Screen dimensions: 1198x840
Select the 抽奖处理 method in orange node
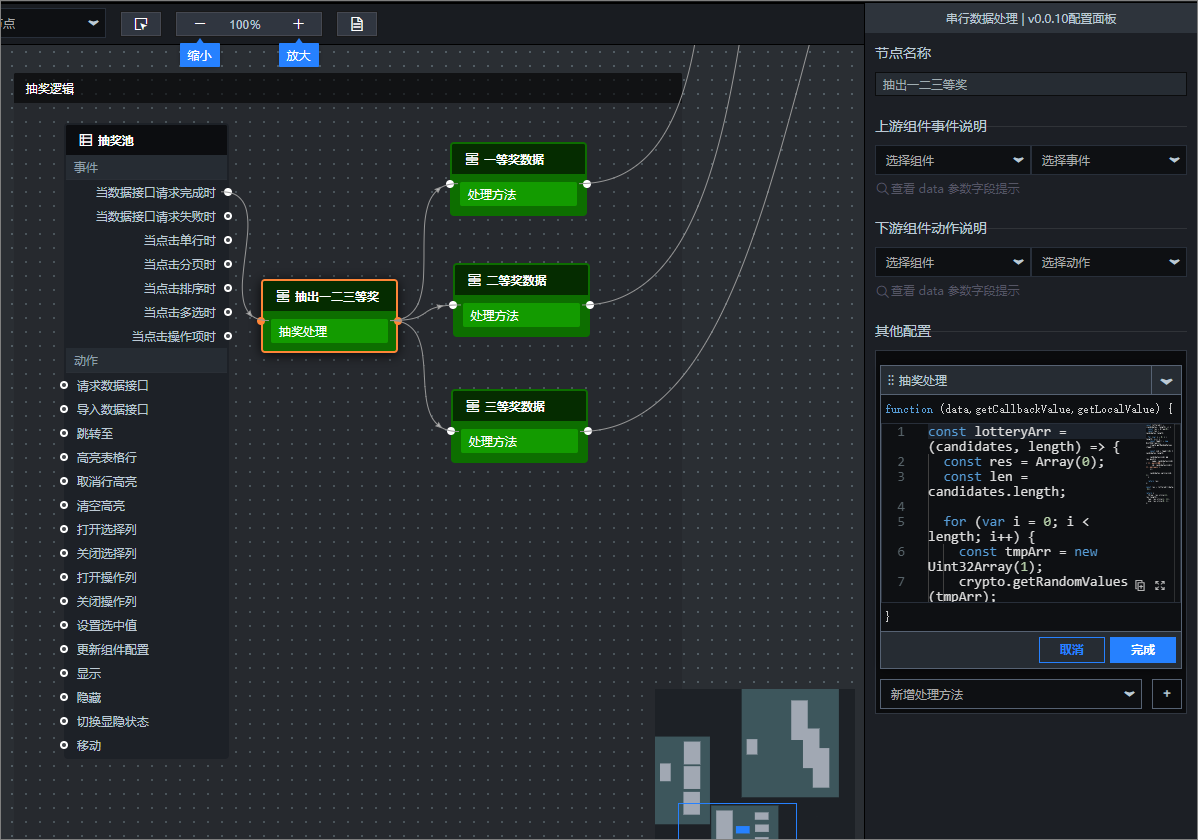pyautogui.click(x=329, y=332)
